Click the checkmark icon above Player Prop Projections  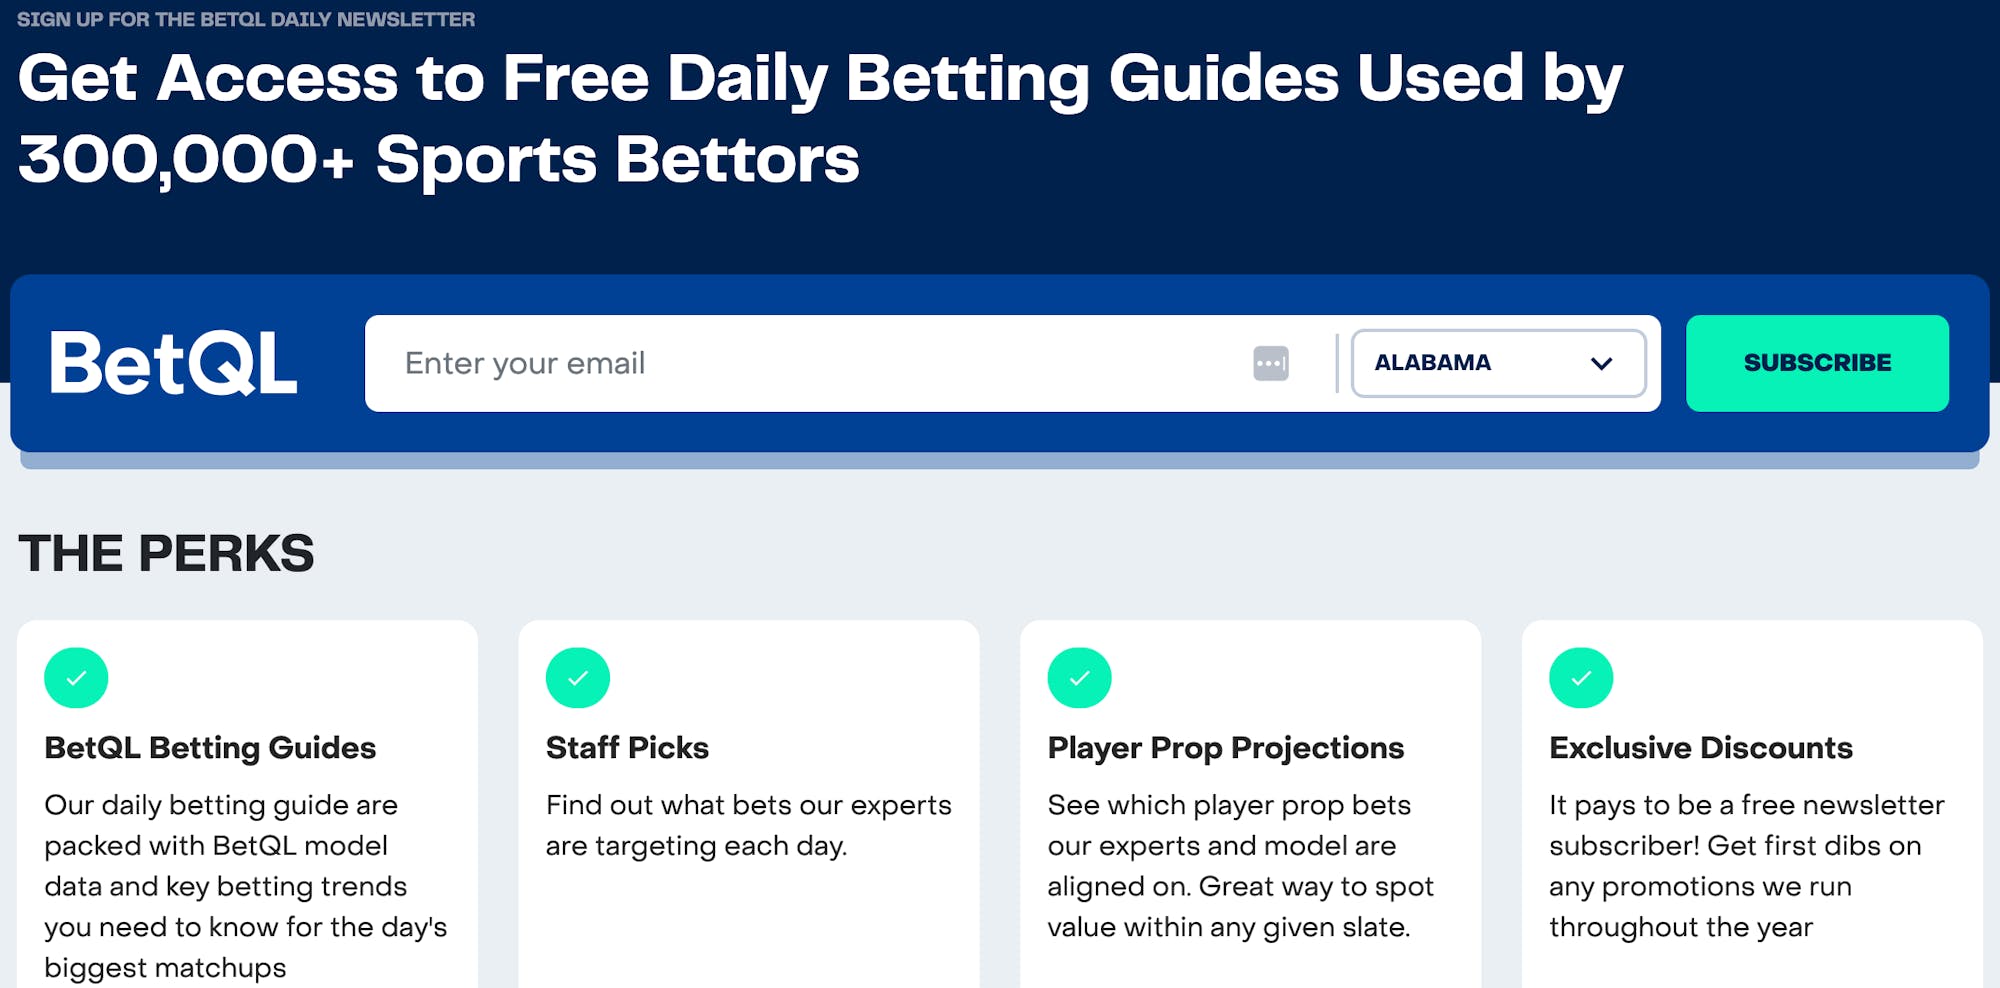point(1079,678)
